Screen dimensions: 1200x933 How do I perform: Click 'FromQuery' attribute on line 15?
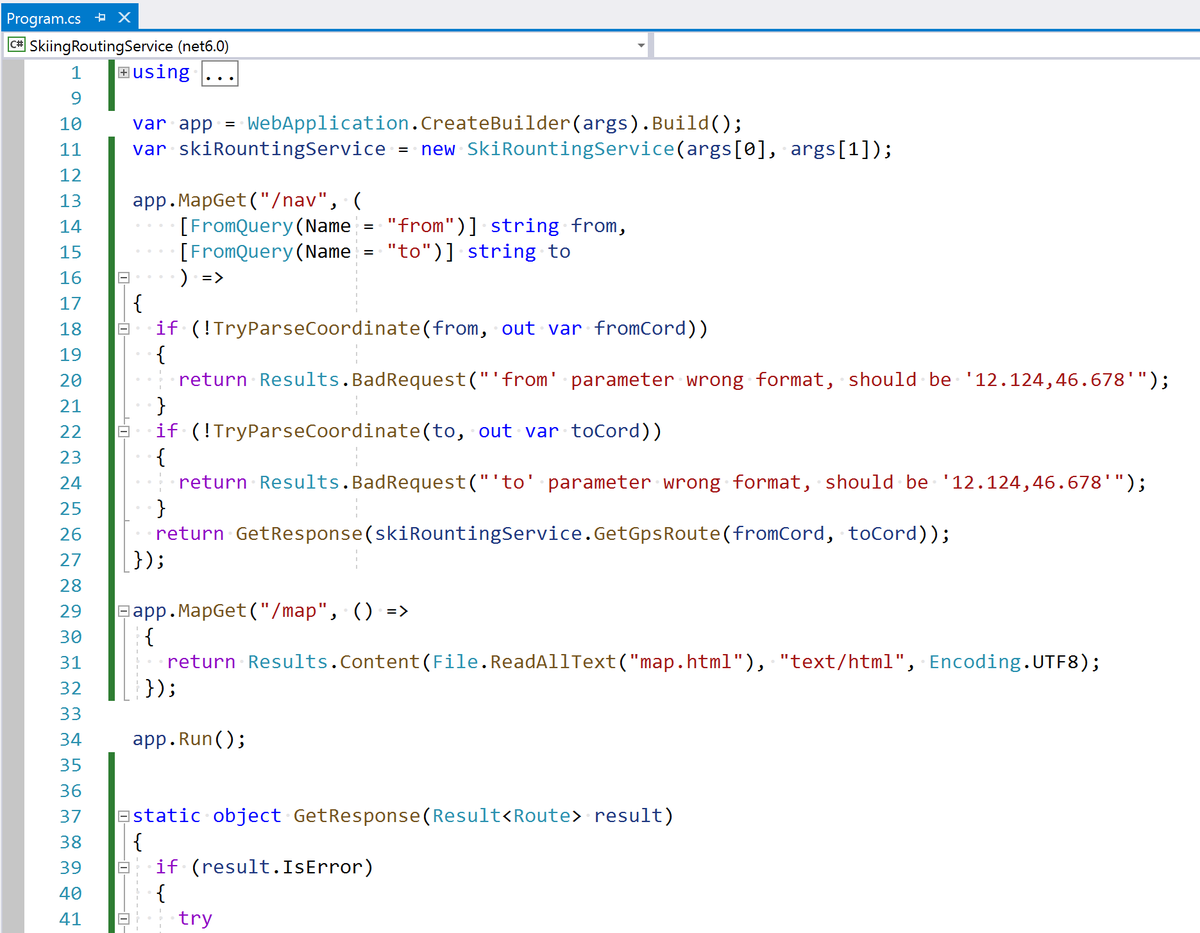click(x=241, y=251)
